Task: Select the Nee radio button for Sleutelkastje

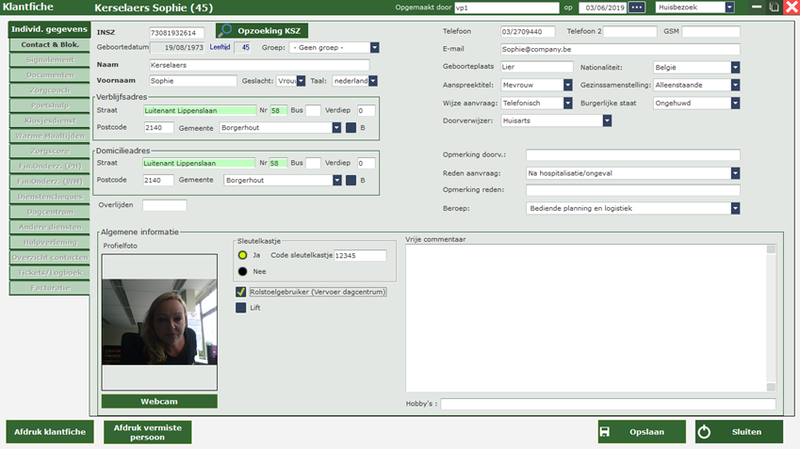Action: click(x=242, y=271)
